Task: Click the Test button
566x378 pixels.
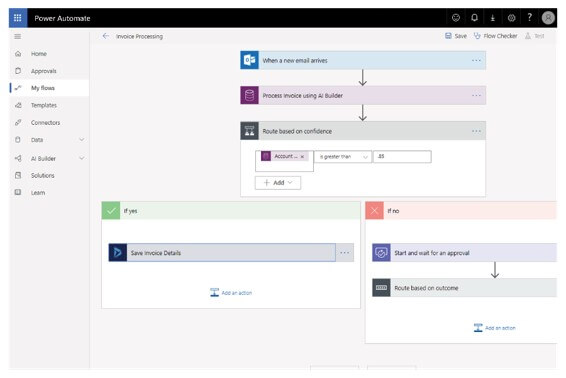Action: point(535,36)
